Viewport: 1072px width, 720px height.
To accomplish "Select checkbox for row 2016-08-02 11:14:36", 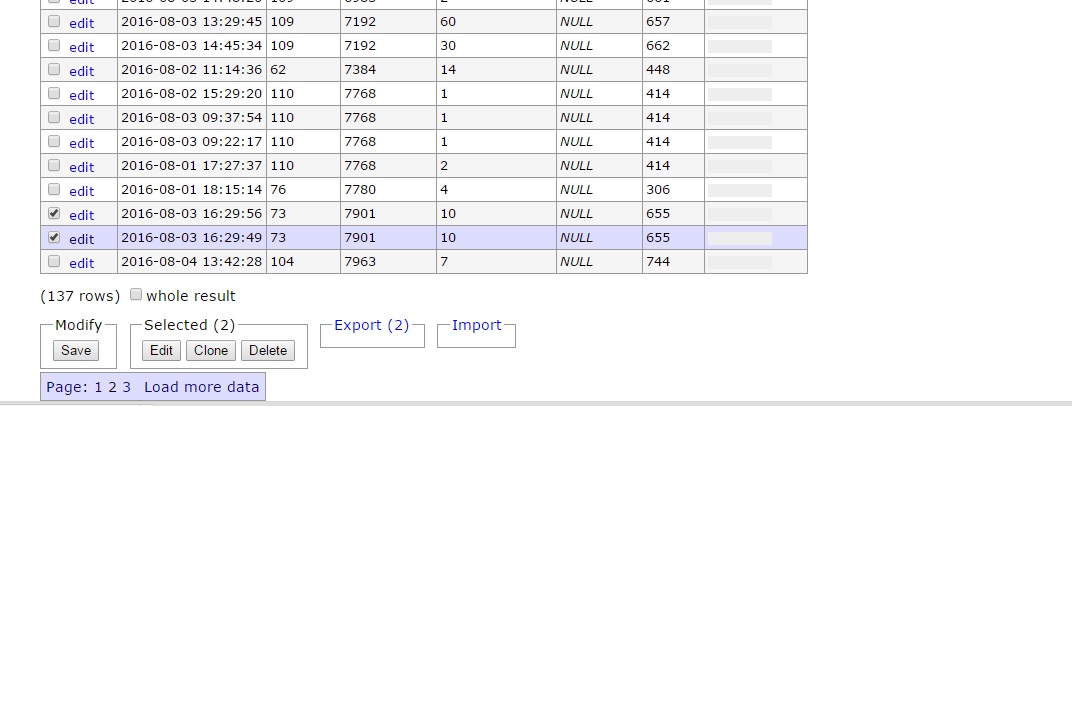I will (54, 69).
